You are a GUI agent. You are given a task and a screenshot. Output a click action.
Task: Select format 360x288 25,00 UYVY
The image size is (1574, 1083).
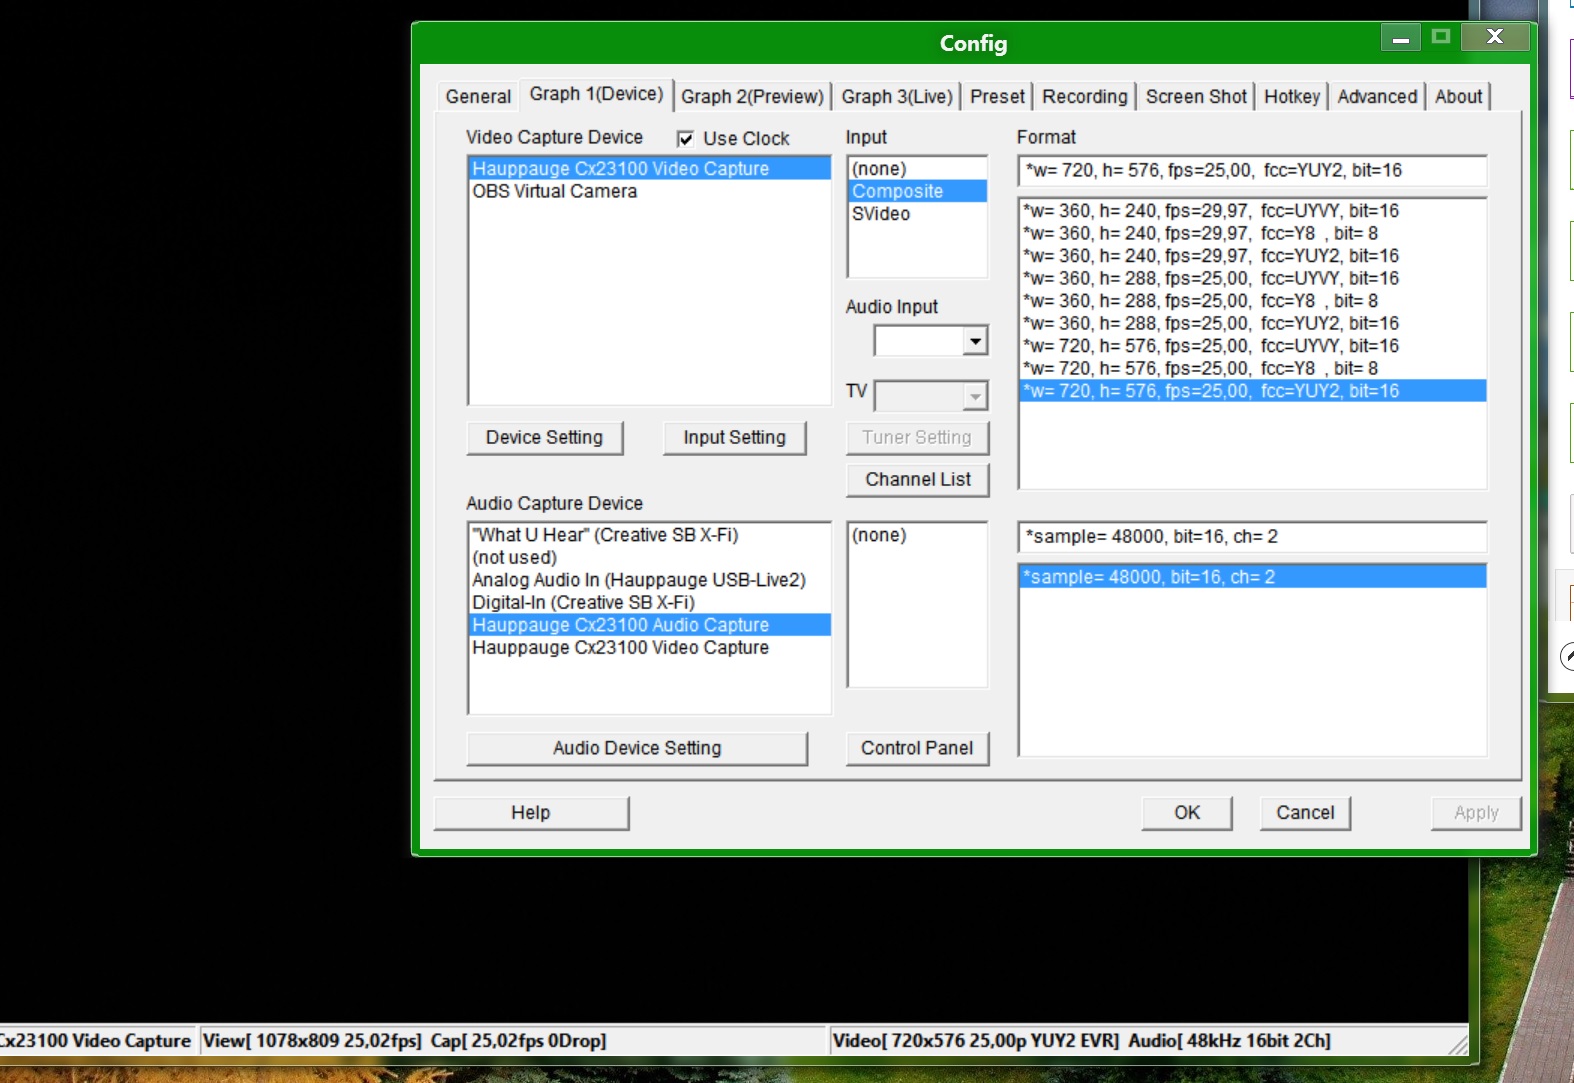[x=1252, y=278]
